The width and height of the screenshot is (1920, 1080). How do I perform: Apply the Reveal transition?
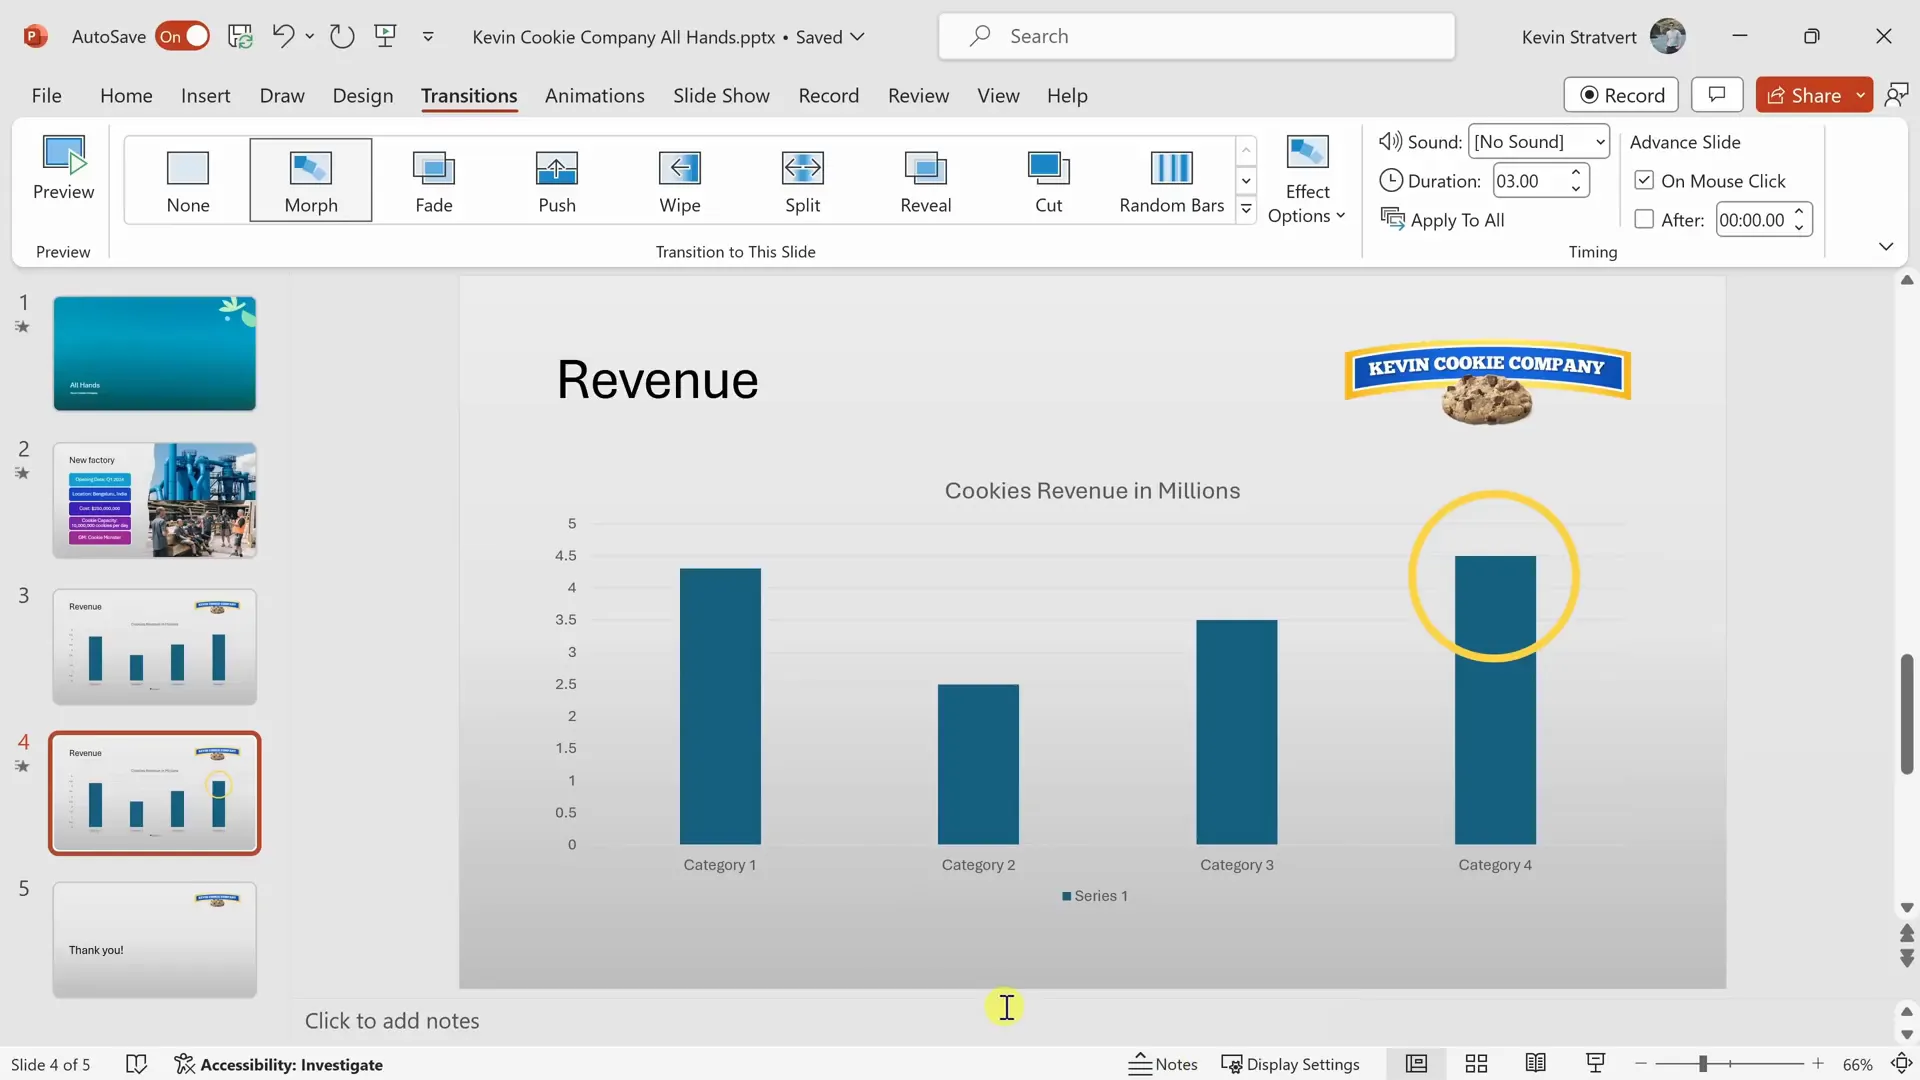[926, 181]
